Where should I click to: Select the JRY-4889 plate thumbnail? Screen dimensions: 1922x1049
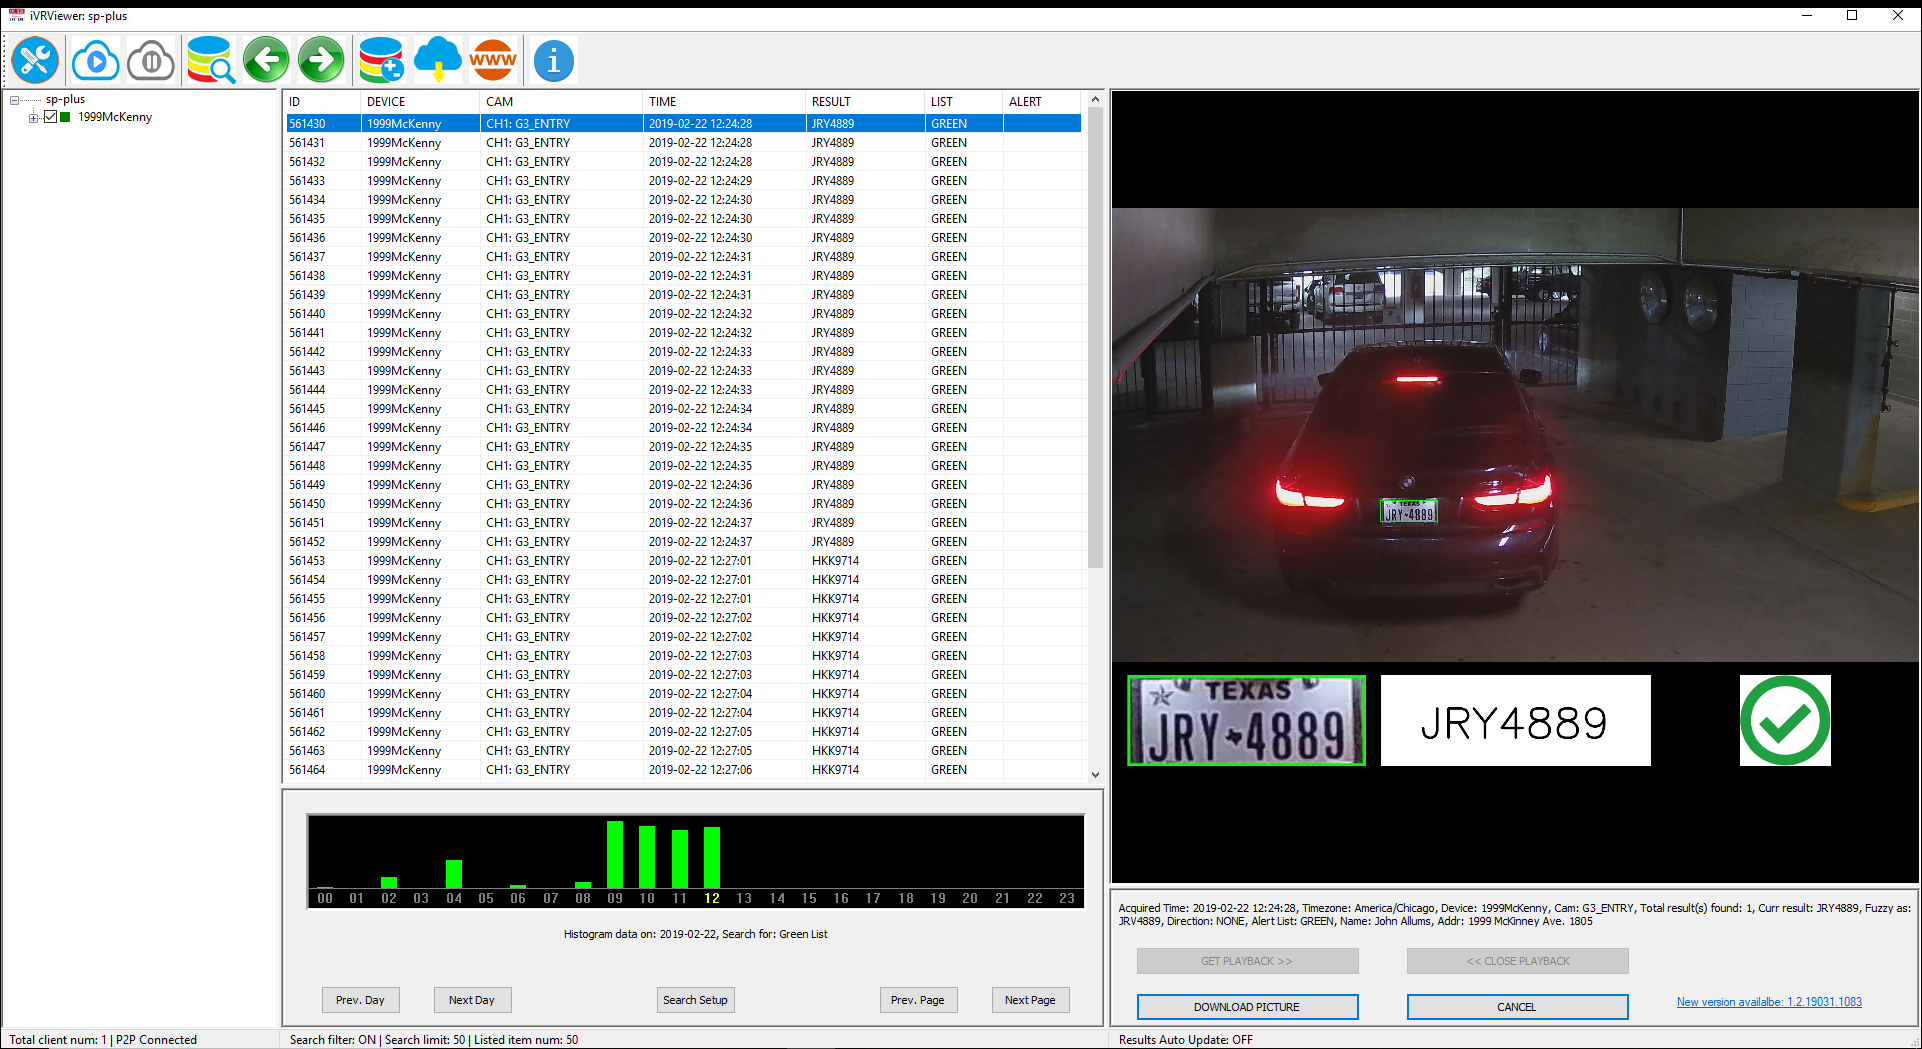[x=1245, y=720]
